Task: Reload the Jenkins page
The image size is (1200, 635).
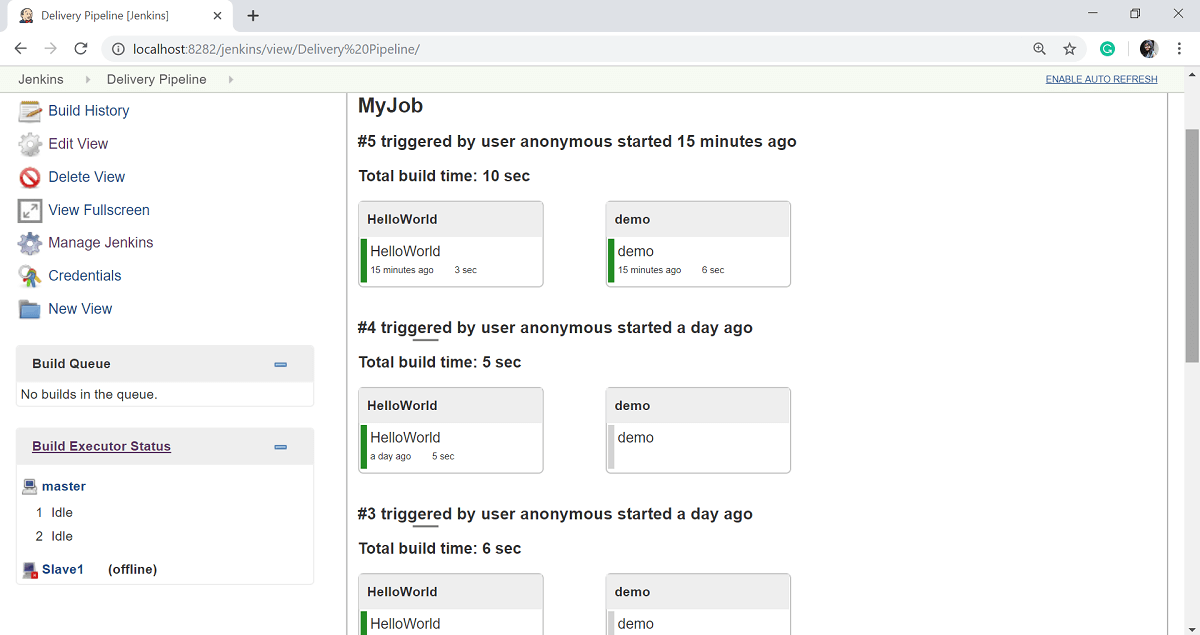Action: click(81, 49)
